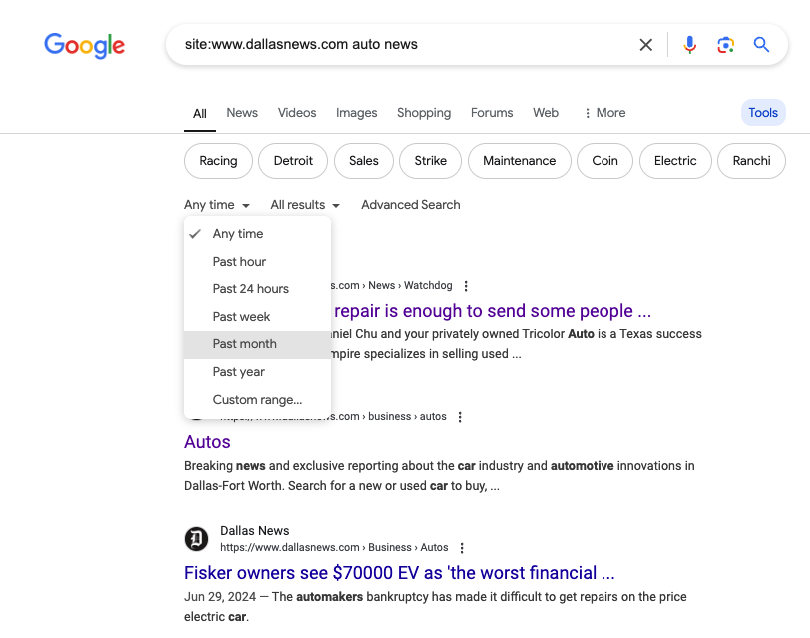The image size is (810, 638).
Task: Open the Fisker owners article link
Action: [399, 573]
